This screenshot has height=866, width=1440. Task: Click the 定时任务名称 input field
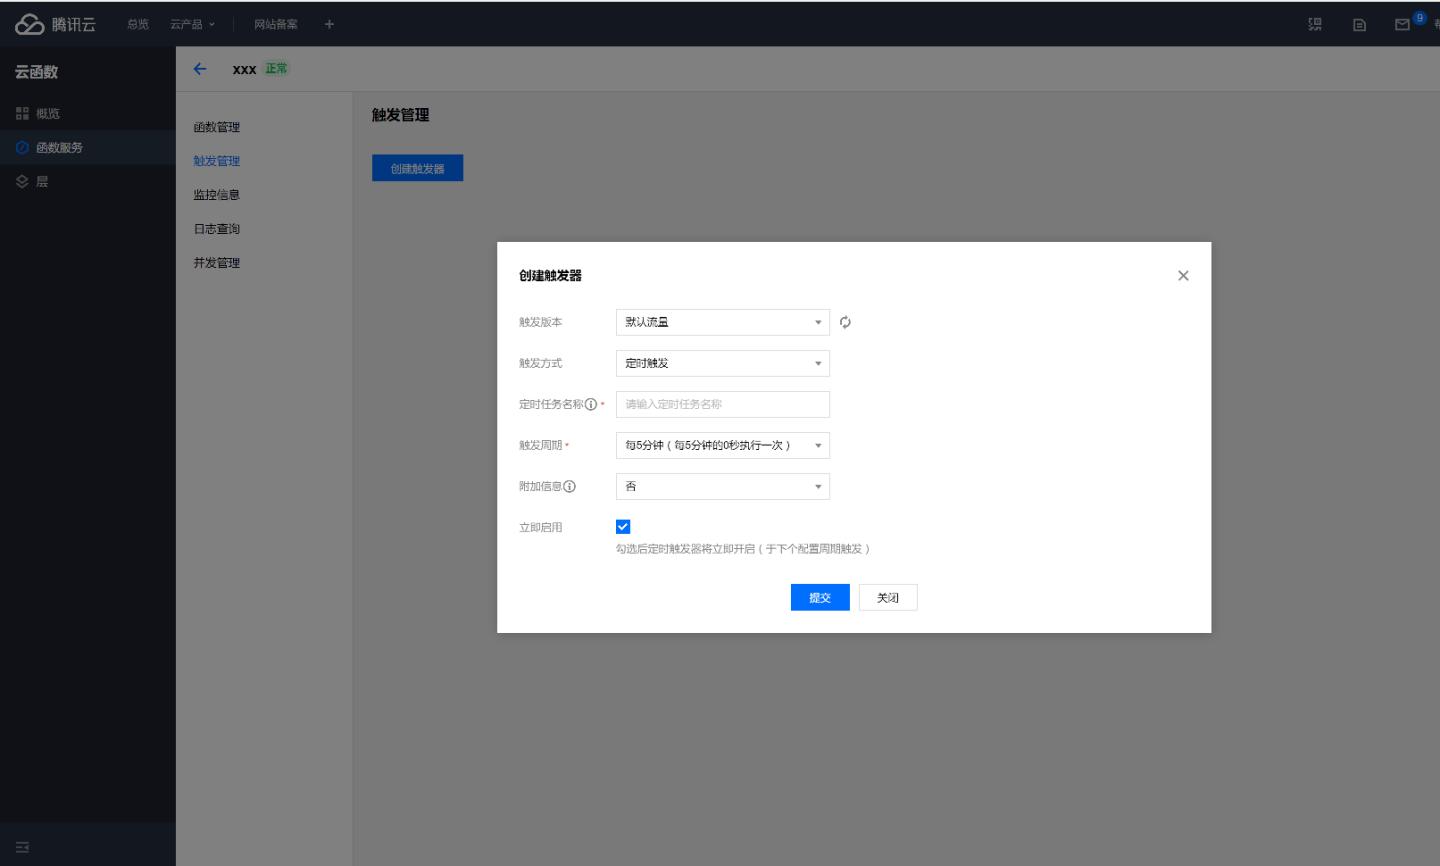(722, 404)
